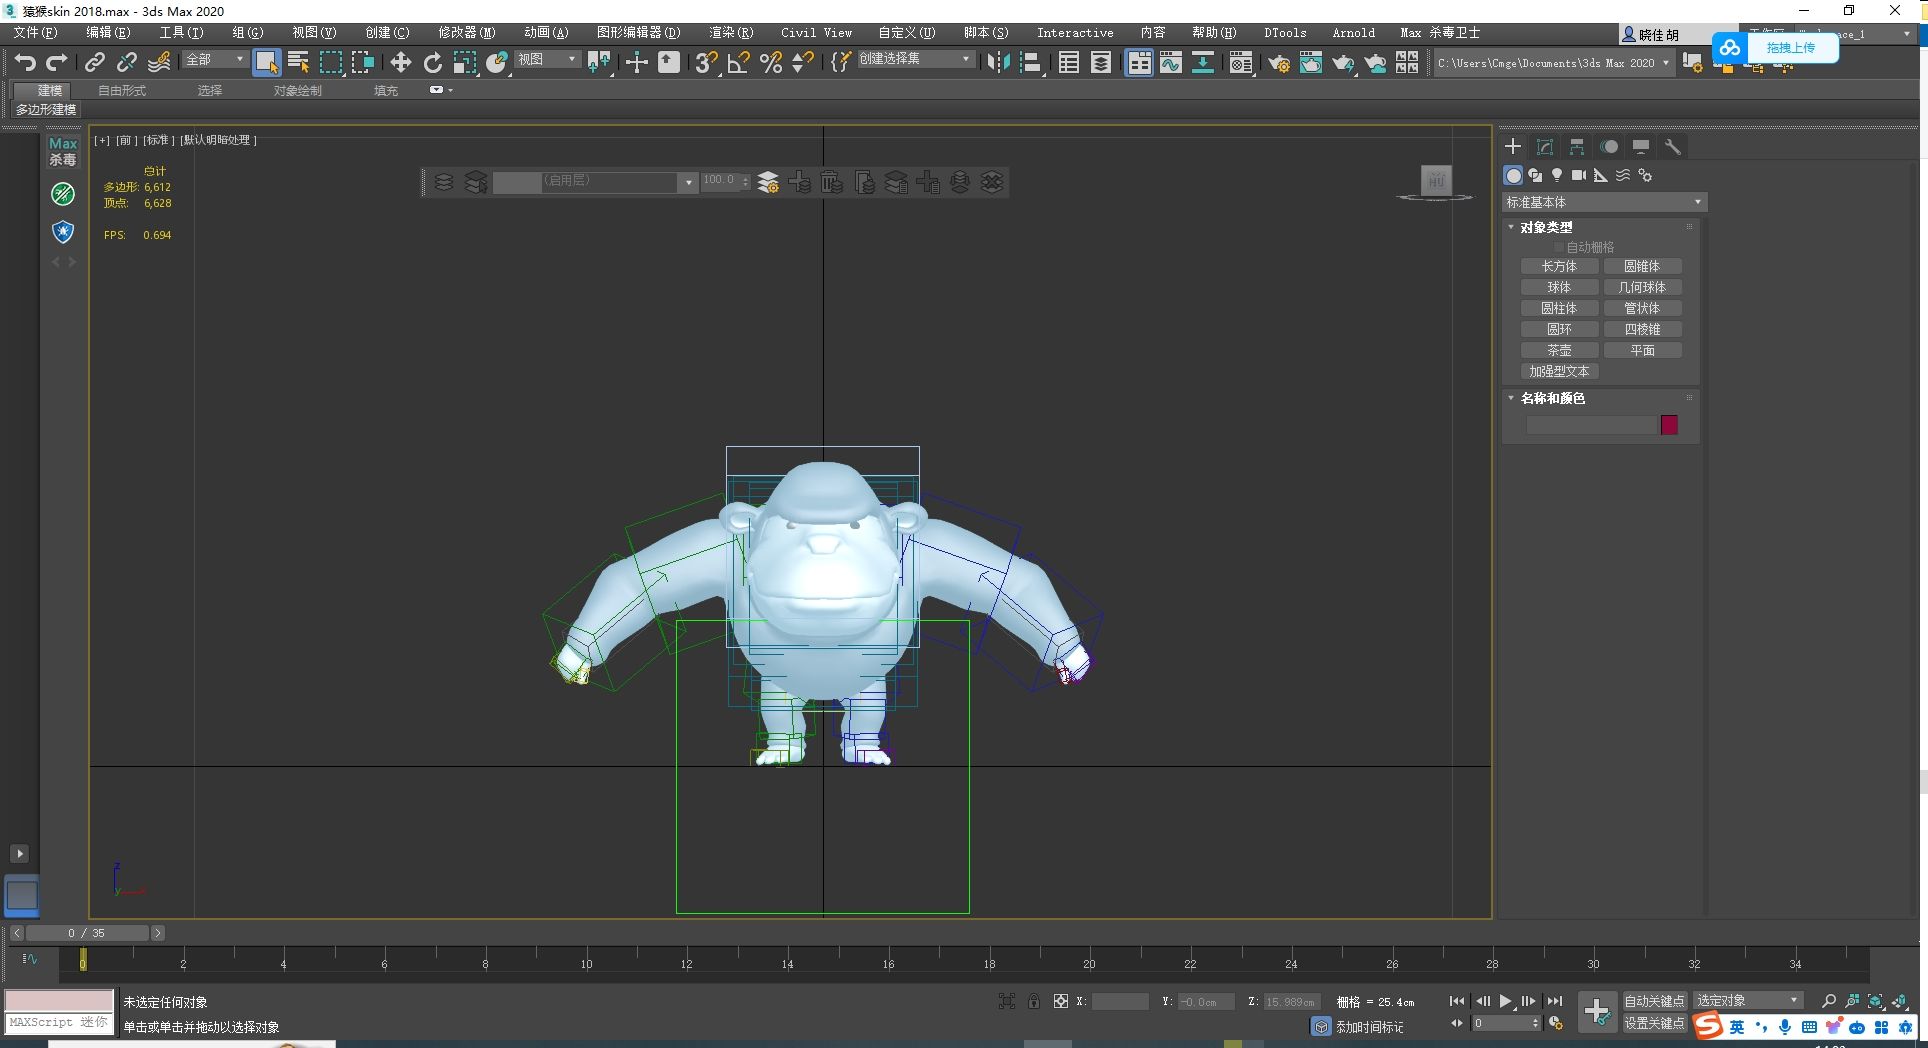Create a 茶壶 teapot primitive
This screenshot has width=1928, height=1048.
click(1559, 350)
